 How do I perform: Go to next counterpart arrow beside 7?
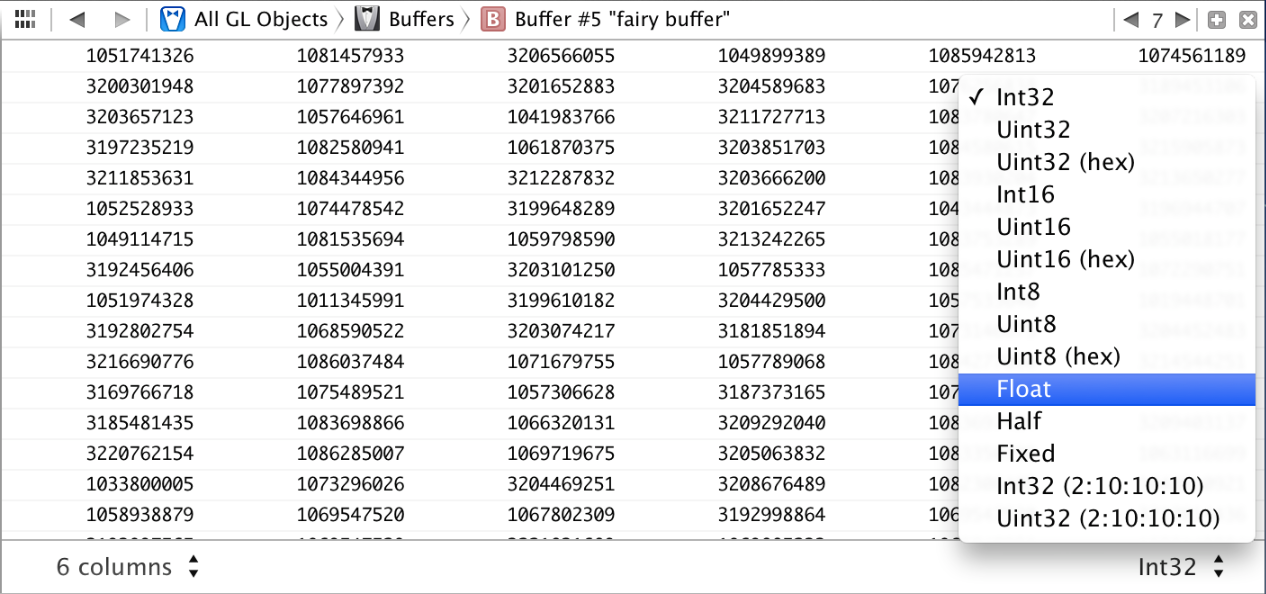point(1182,19)
